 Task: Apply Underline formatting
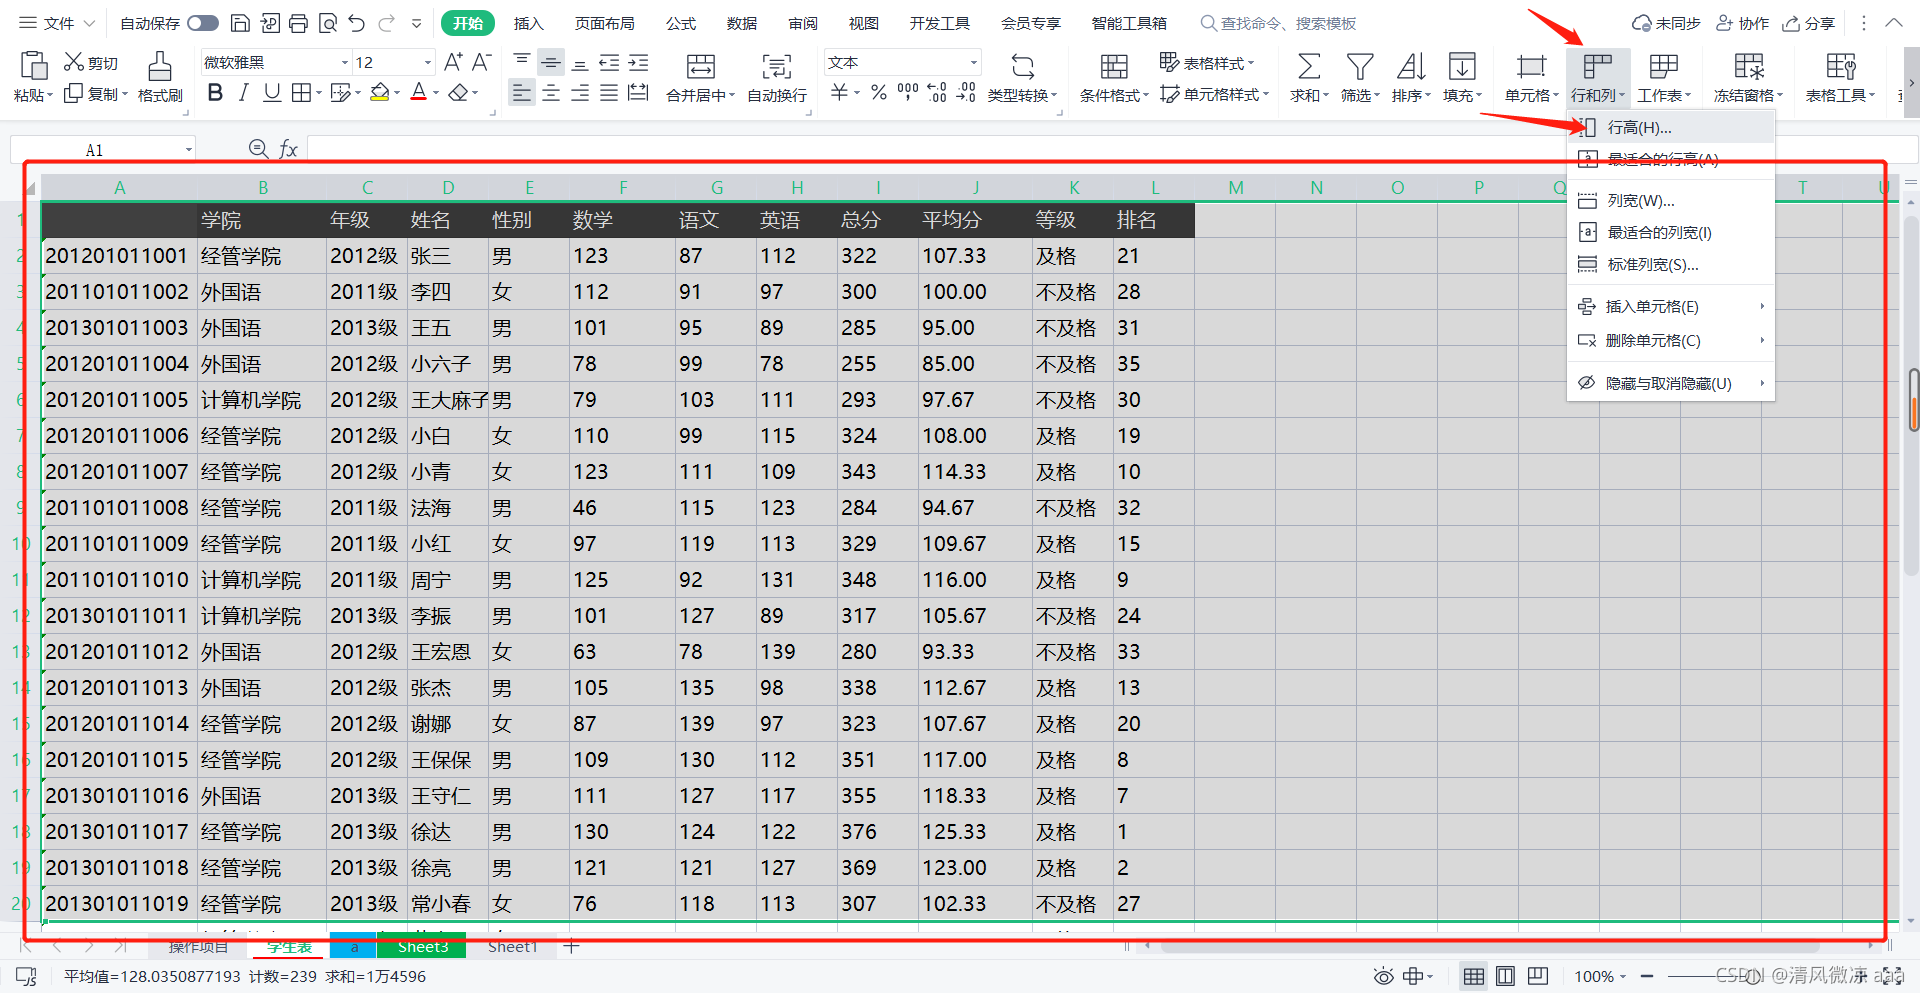pyautogui.click(x=271, y=93)
